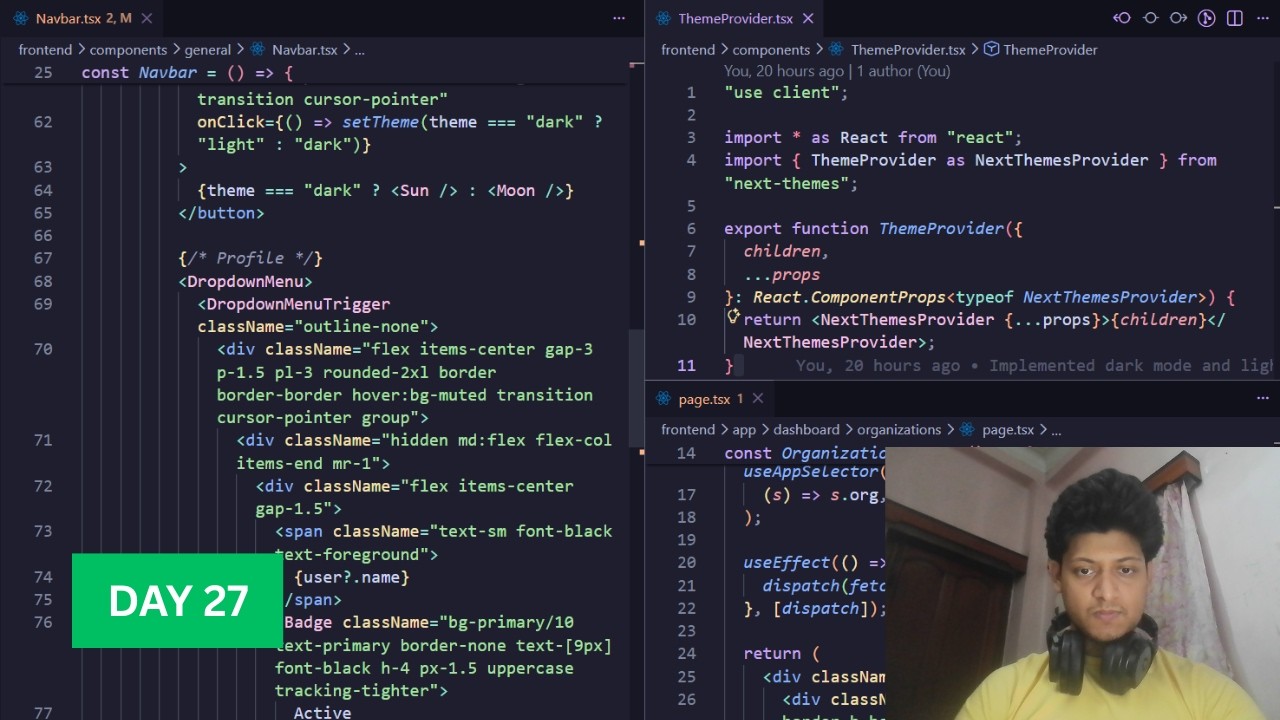Image resolution: width=1280 pixels, height=720 pixels.
Task: Go to next change icon in ThemeProvider editor
Action: pyautogui.click(x=1178, y=18)
